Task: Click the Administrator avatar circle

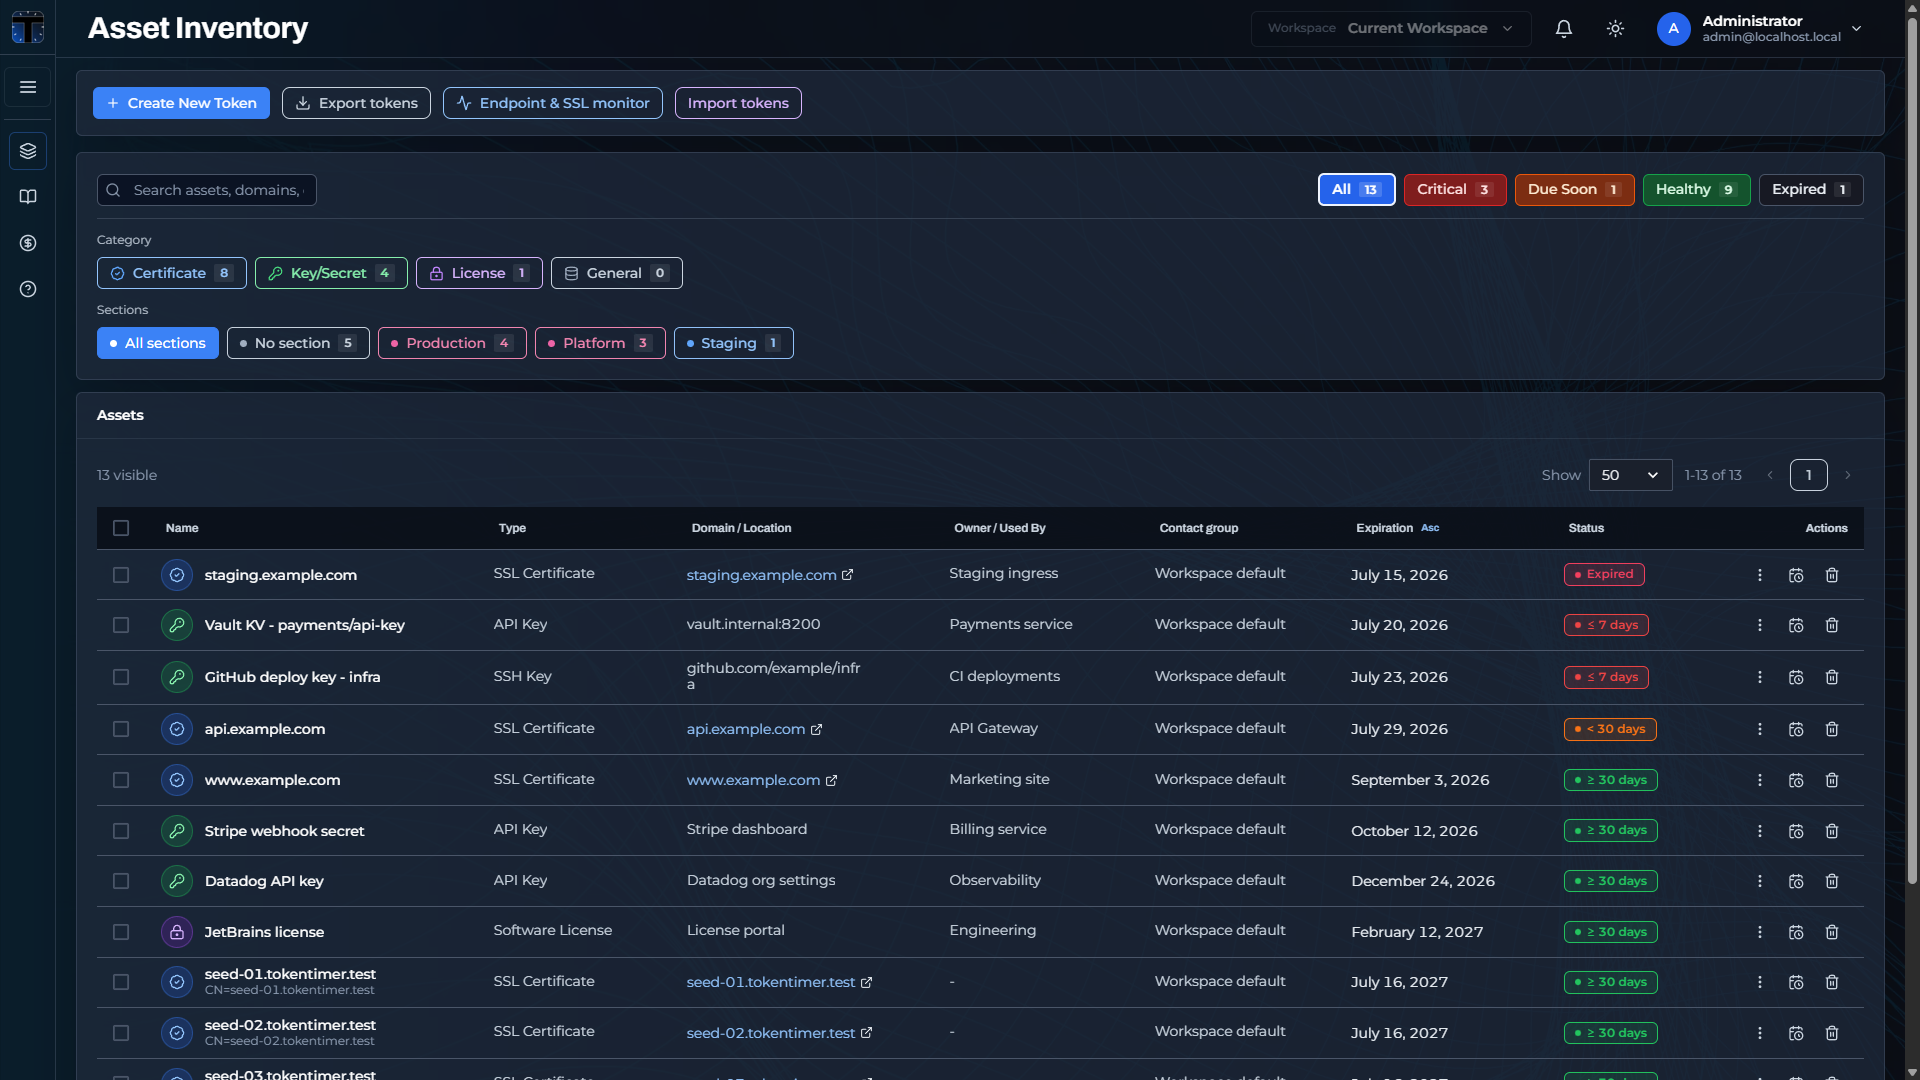Action: point(1673,29)
